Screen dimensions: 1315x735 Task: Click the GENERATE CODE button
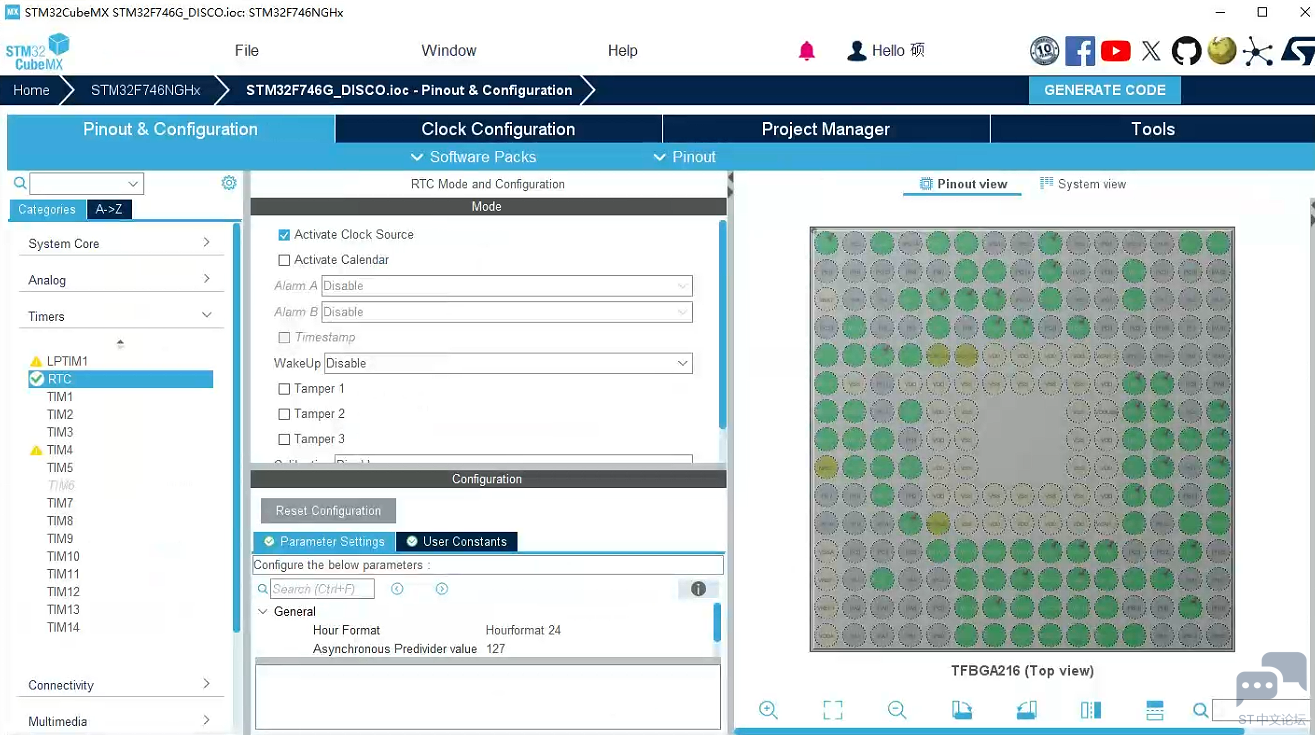[x=1105, y=90]
